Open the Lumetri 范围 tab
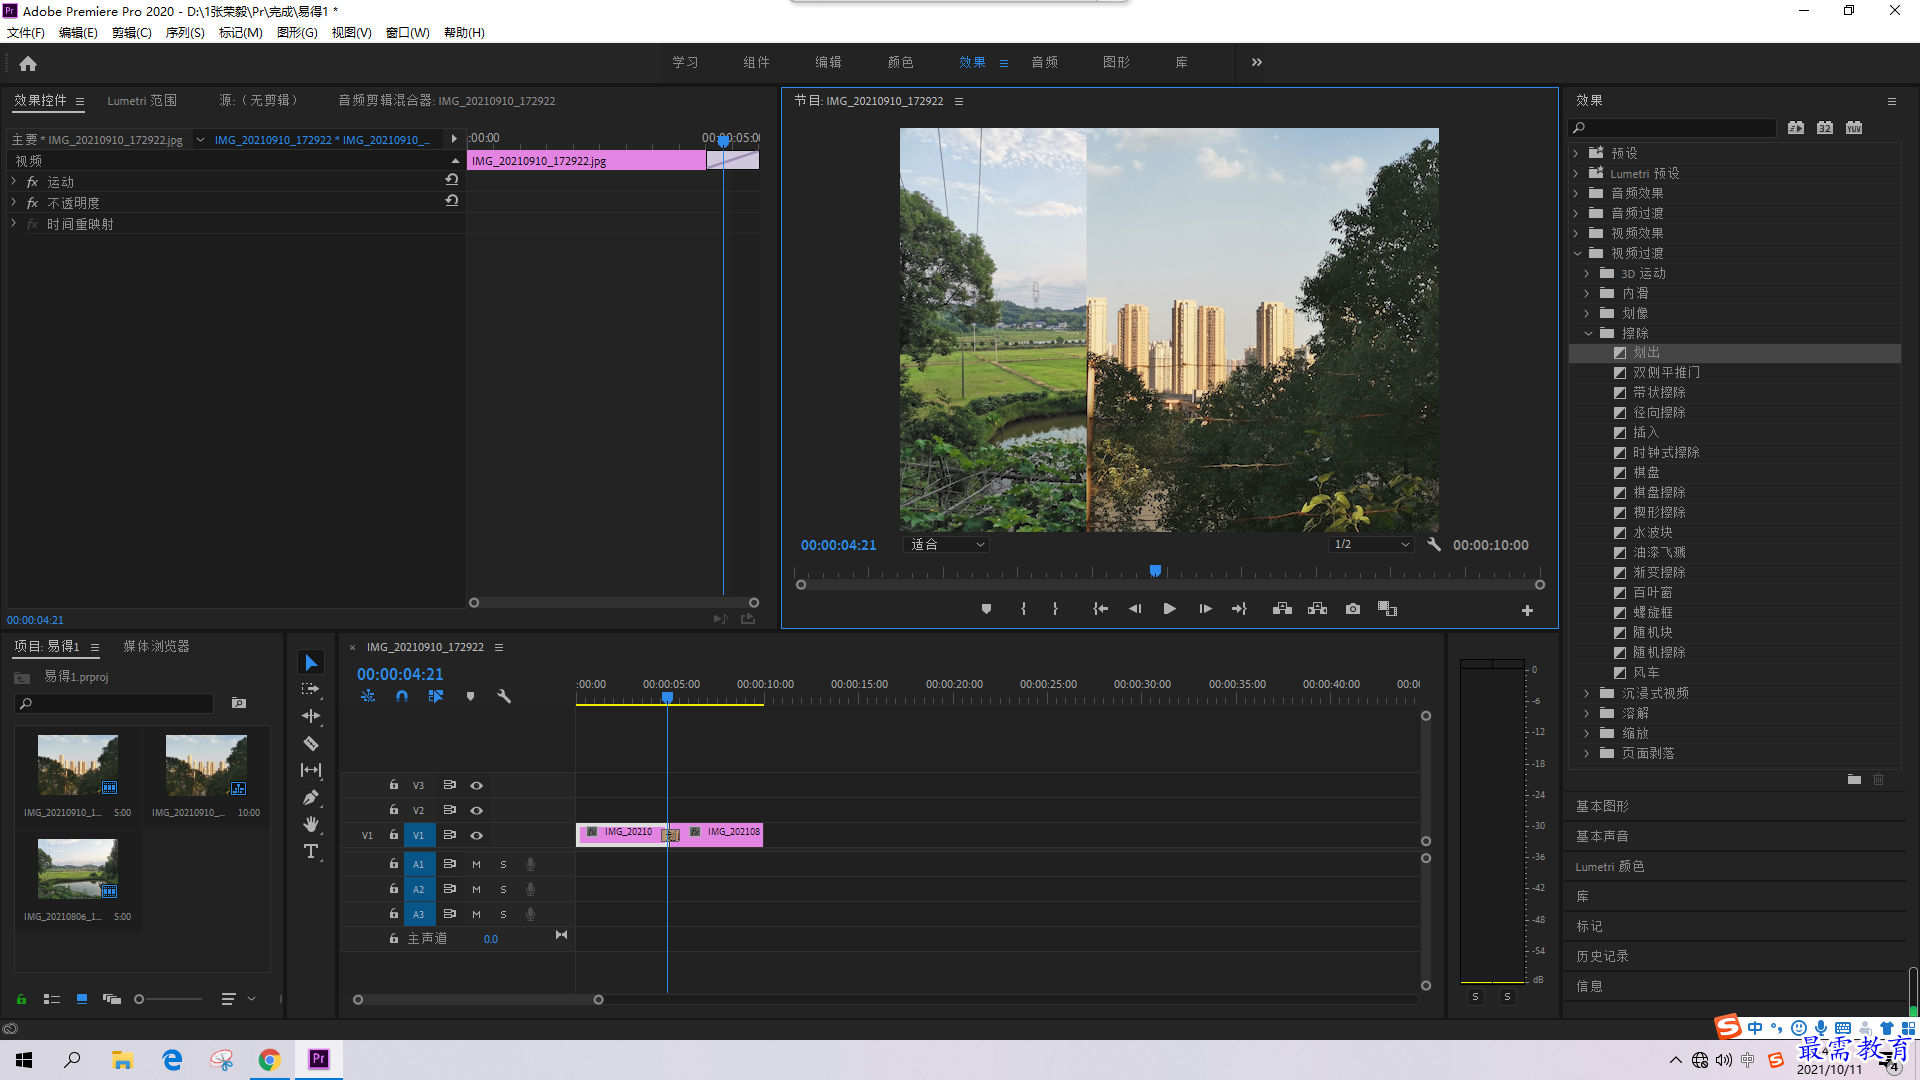This screenshot has height=1080, width=1920. click(x=142, y=101)
